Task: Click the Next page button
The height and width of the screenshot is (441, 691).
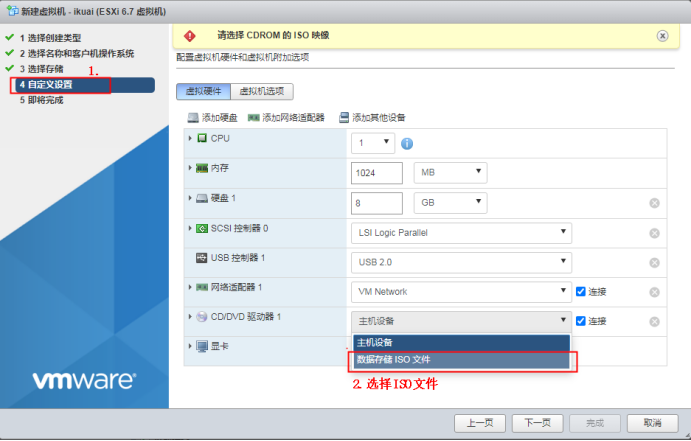Action: click(x=538, y=421)
